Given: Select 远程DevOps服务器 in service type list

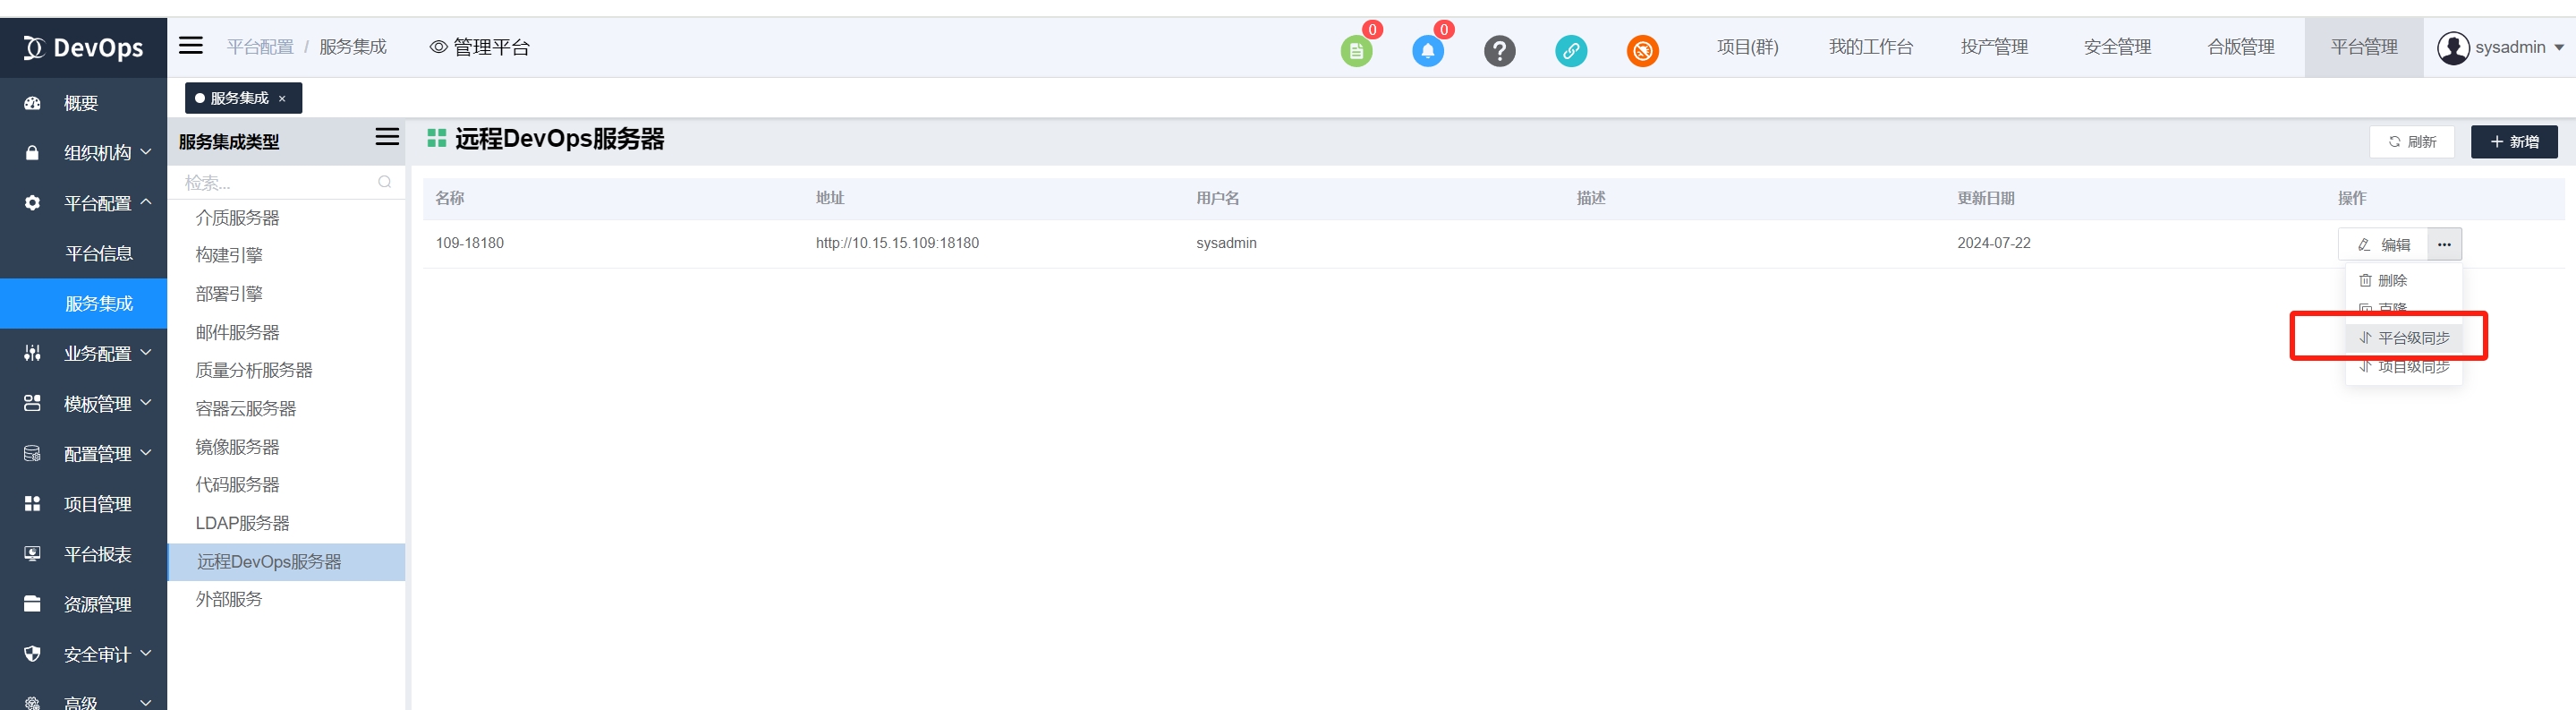Looking at the screenshot, I should 287,561.
